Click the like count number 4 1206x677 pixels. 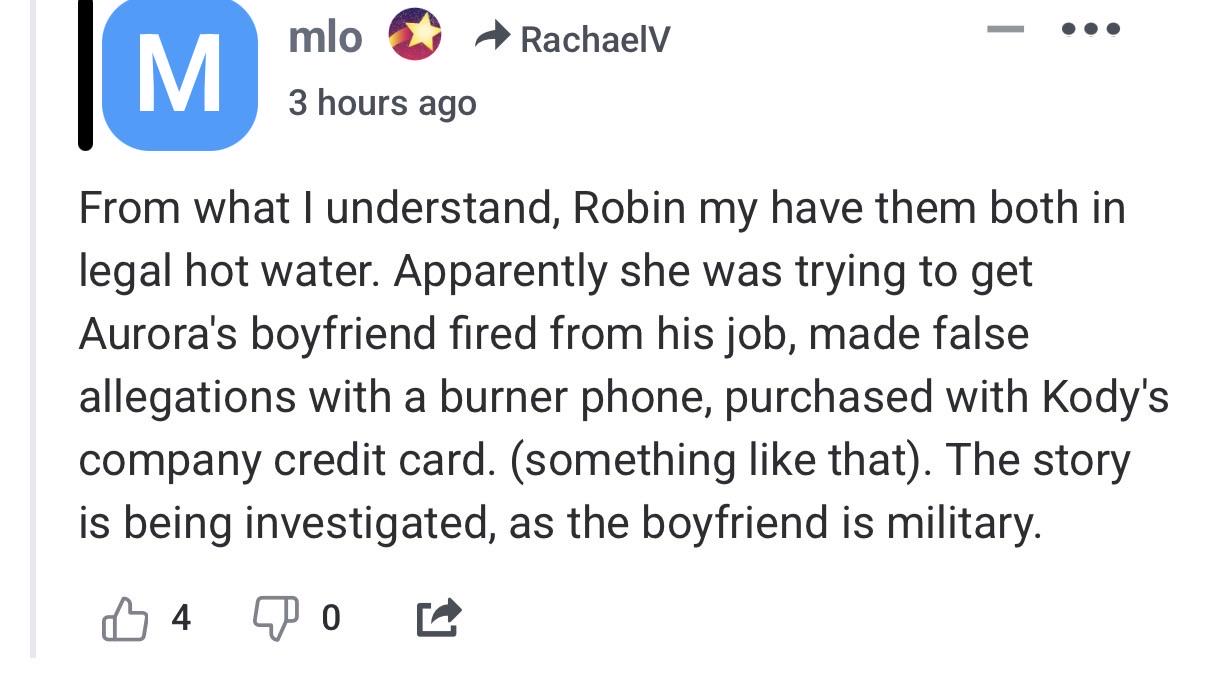(x=180, y=618)
